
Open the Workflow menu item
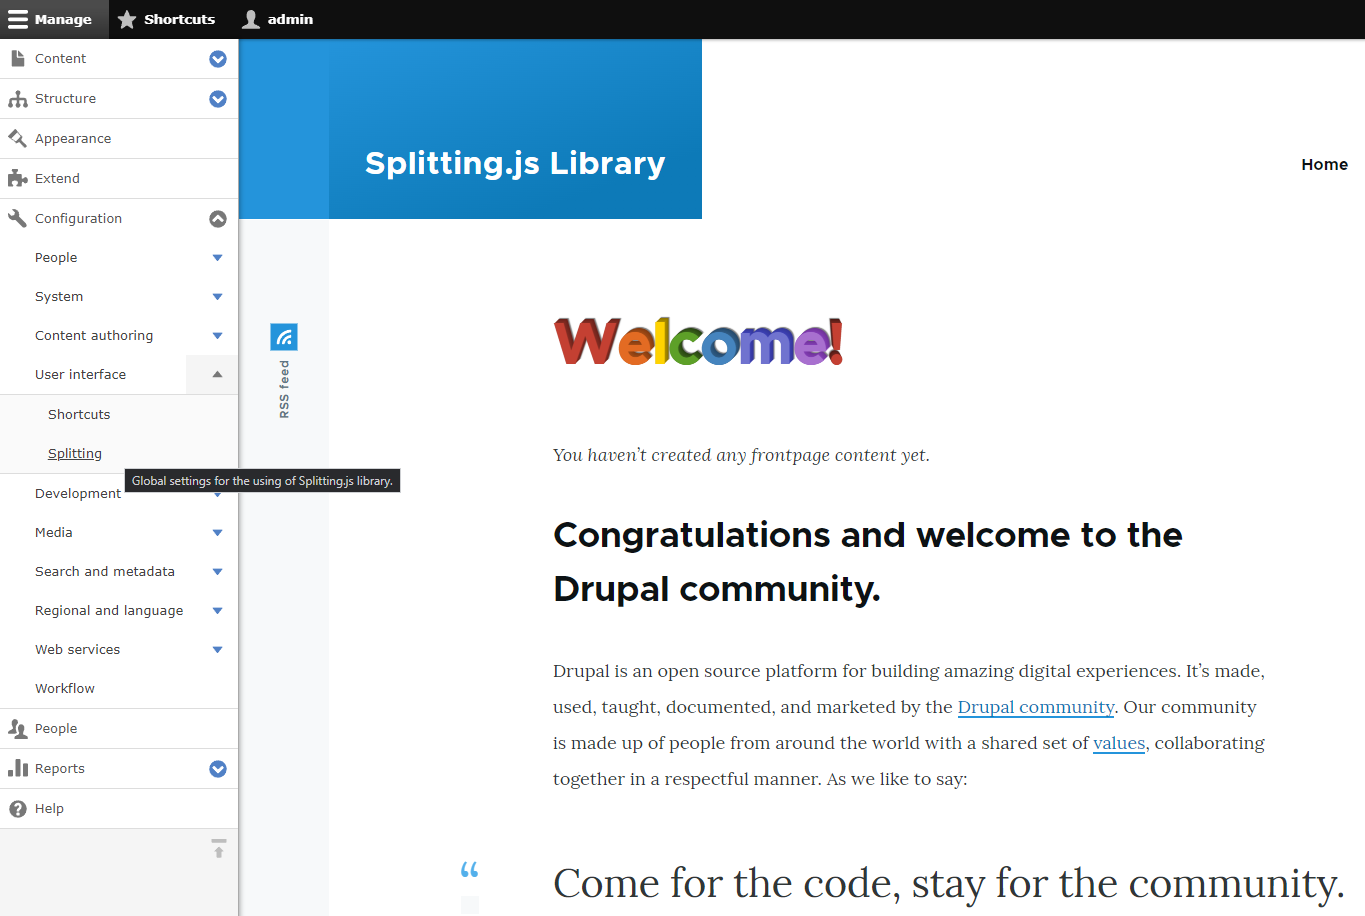pos(65,688)
